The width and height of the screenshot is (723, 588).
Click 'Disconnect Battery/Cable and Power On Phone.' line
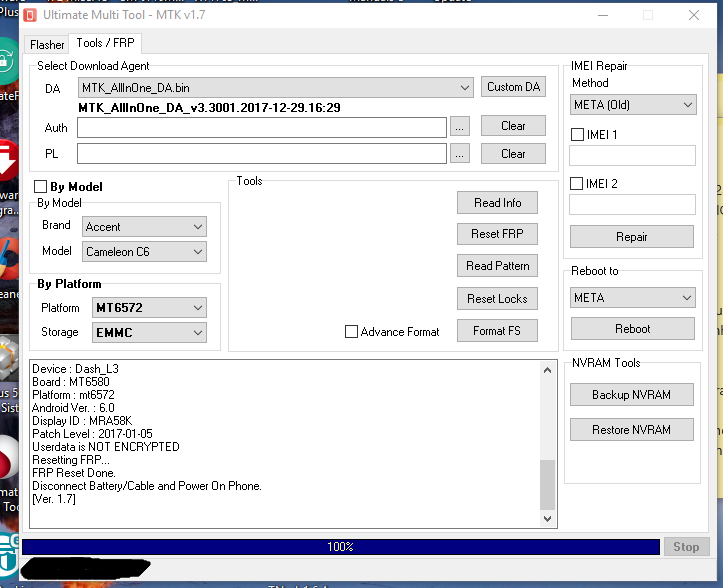click(x=147, y=486)
